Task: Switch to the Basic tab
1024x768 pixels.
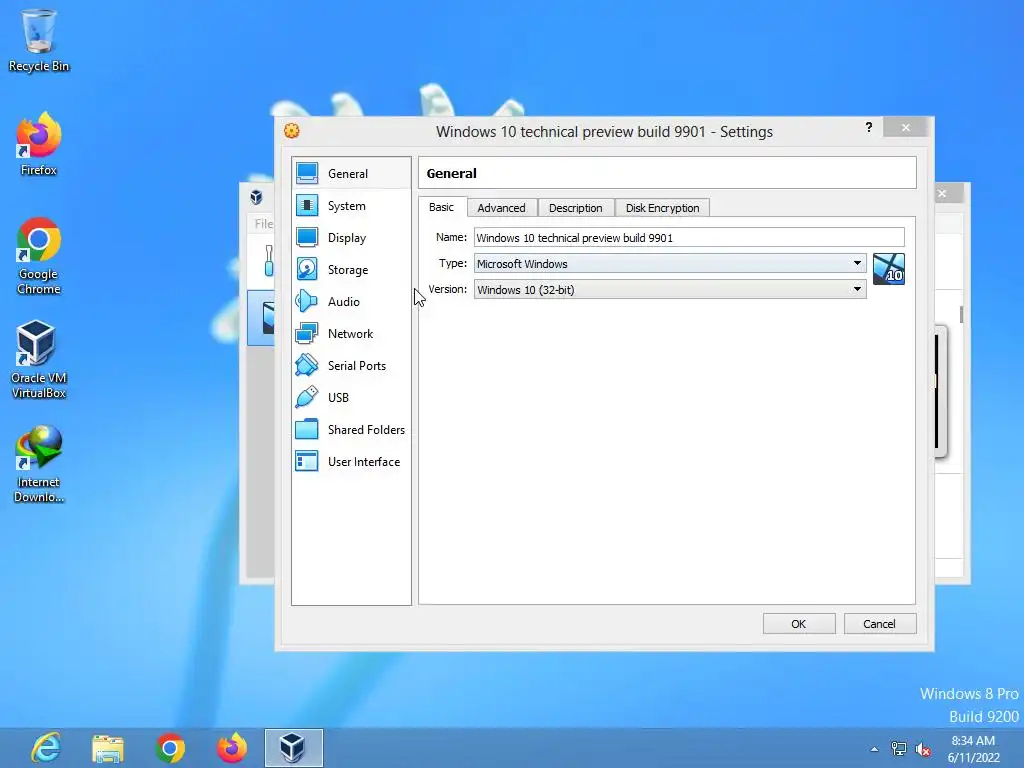Action: [442, 207]
